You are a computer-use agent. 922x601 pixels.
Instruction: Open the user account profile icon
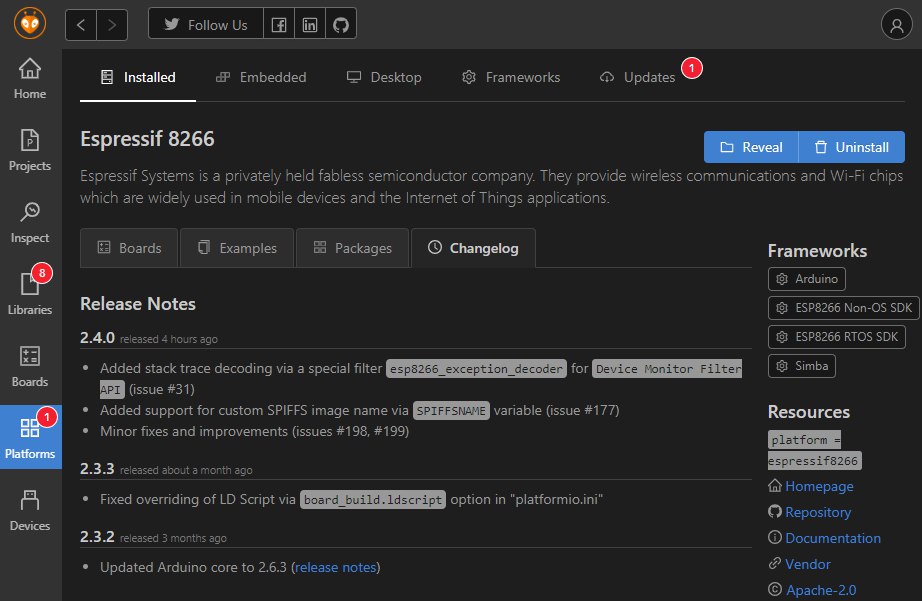[x=896, y=24]
